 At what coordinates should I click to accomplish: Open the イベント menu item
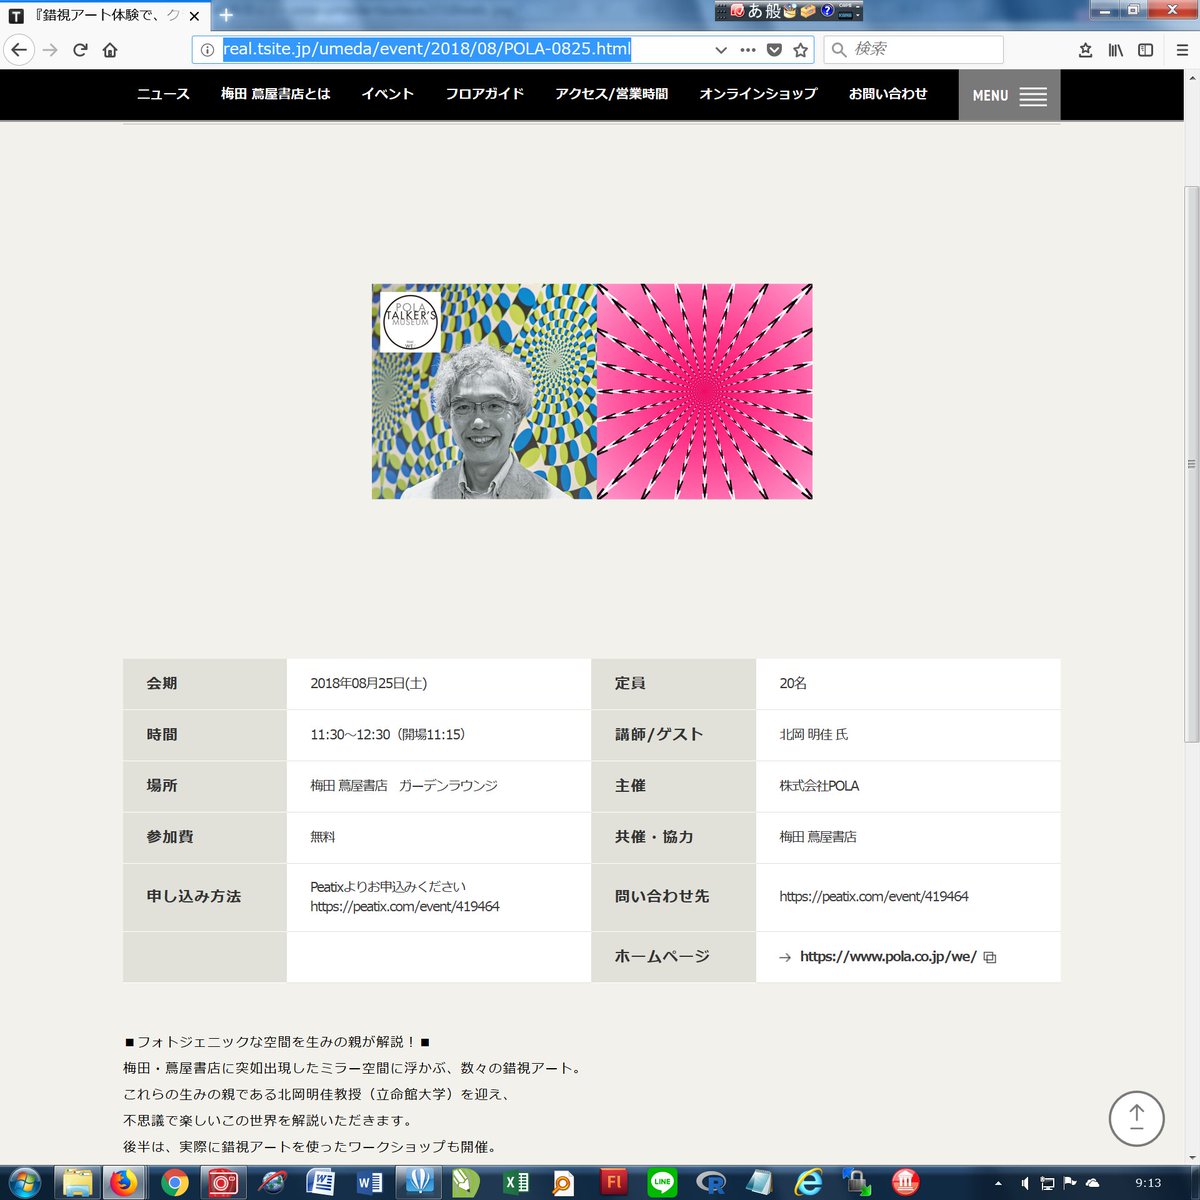(x=387, y=94)
